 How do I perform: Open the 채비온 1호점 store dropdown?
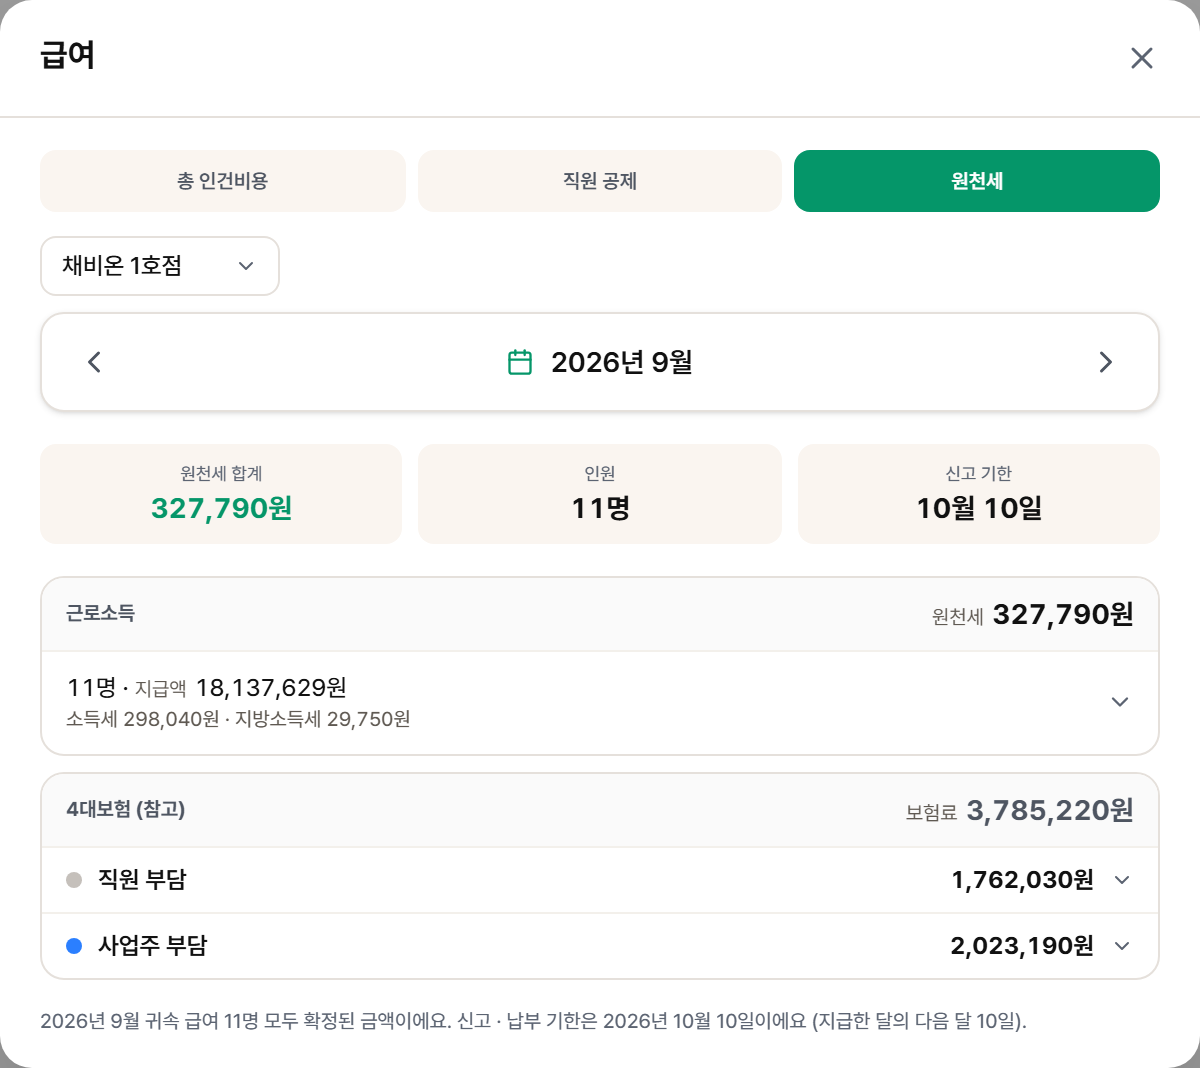click(x=160, y=266)
